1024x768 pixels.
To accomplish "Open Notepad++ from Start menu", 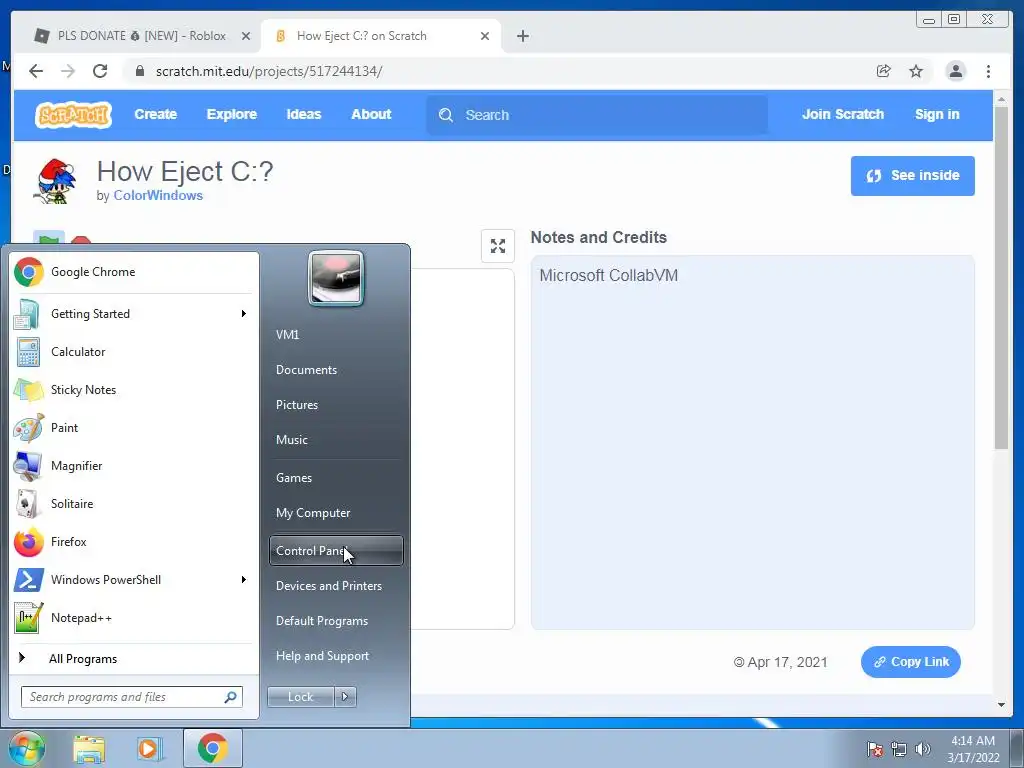I will tap(133, 618).
